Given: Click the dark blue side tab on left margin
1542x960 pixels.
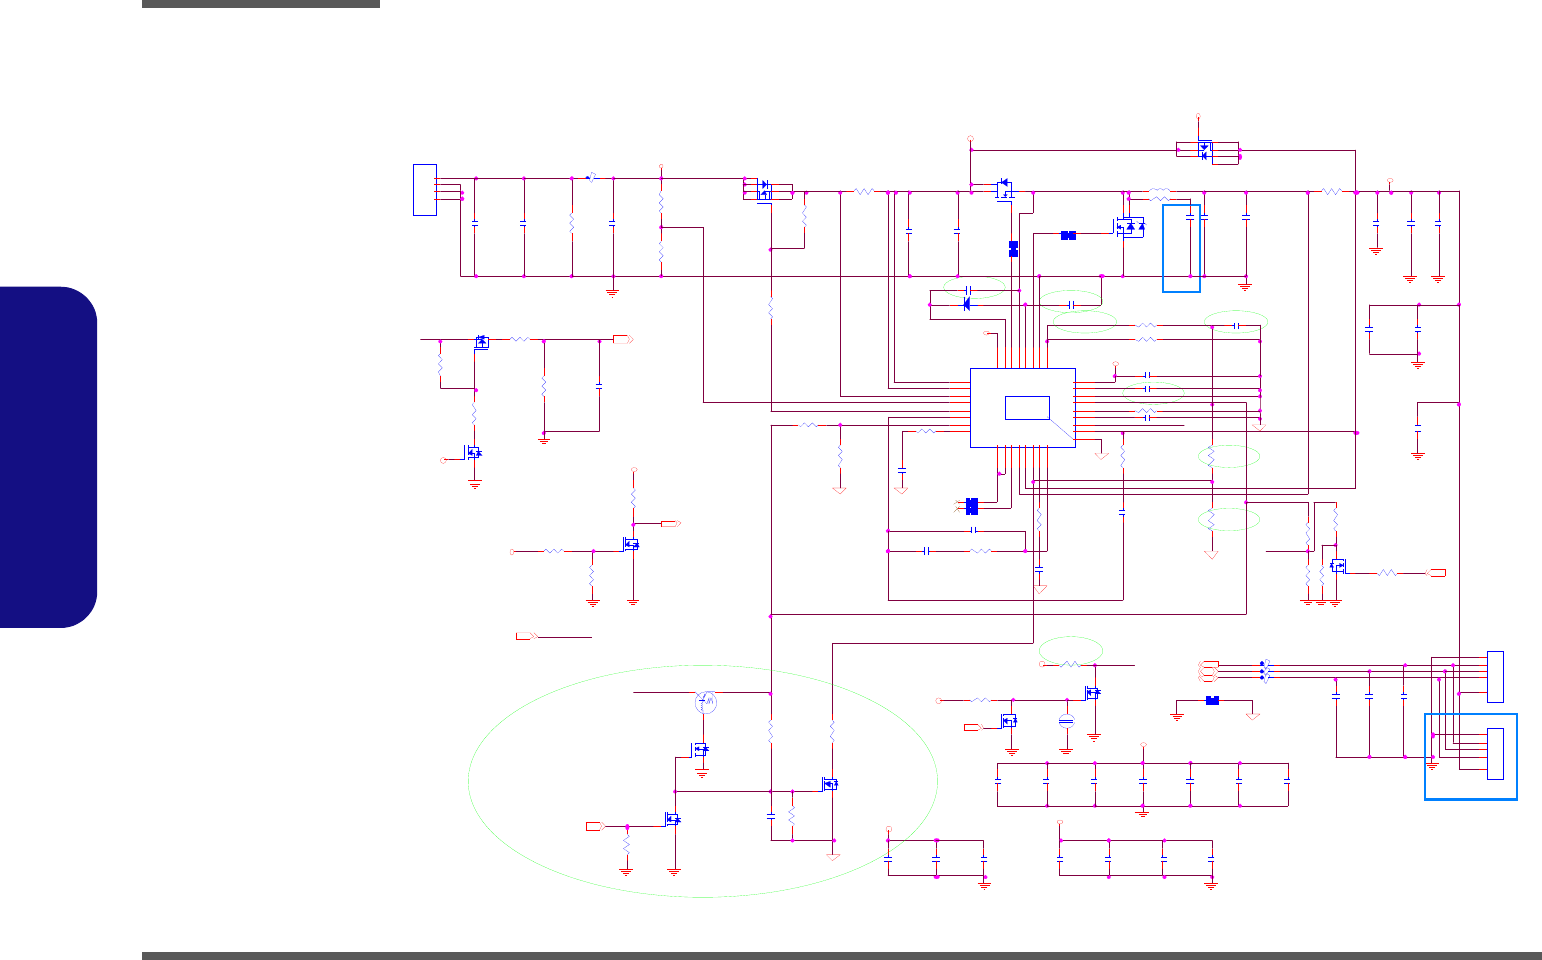Looking at the screenshot, I should coord(48,457).
